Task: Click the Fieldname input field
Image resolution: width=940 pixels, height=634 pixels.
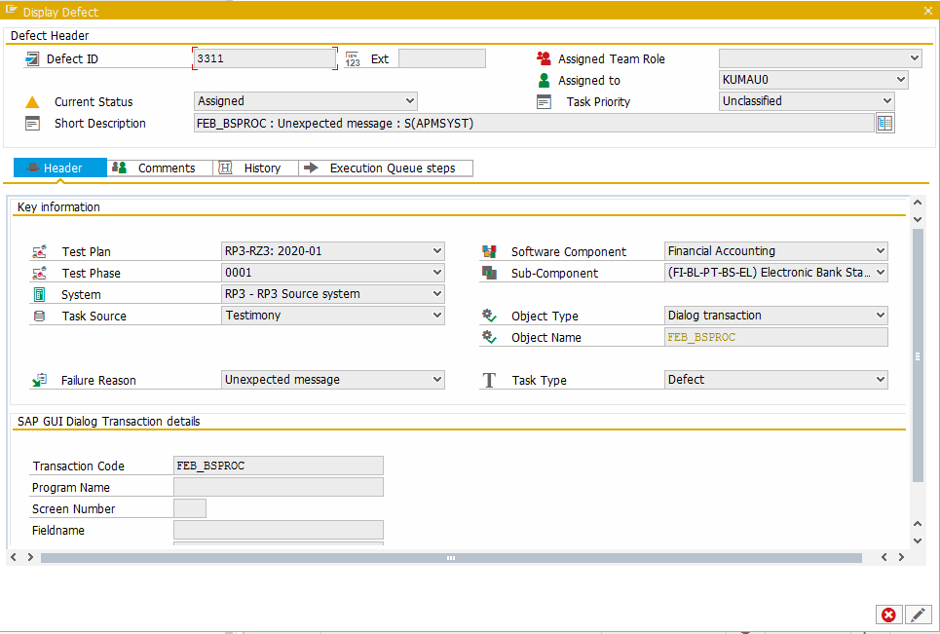Action: [278, 530]
